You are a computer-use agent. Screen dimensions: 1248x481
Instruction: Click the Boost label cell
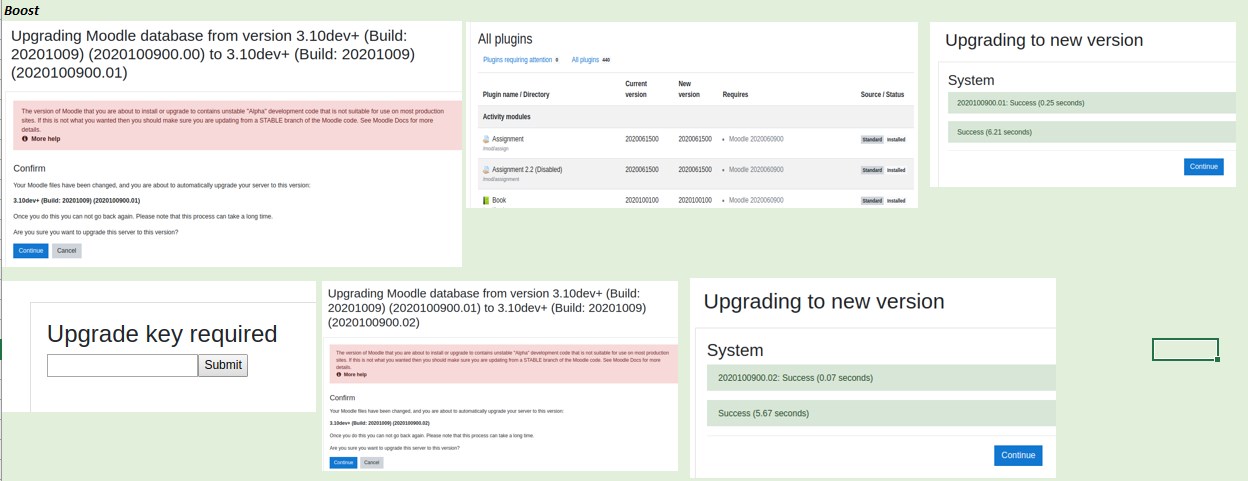coord(21,9)
